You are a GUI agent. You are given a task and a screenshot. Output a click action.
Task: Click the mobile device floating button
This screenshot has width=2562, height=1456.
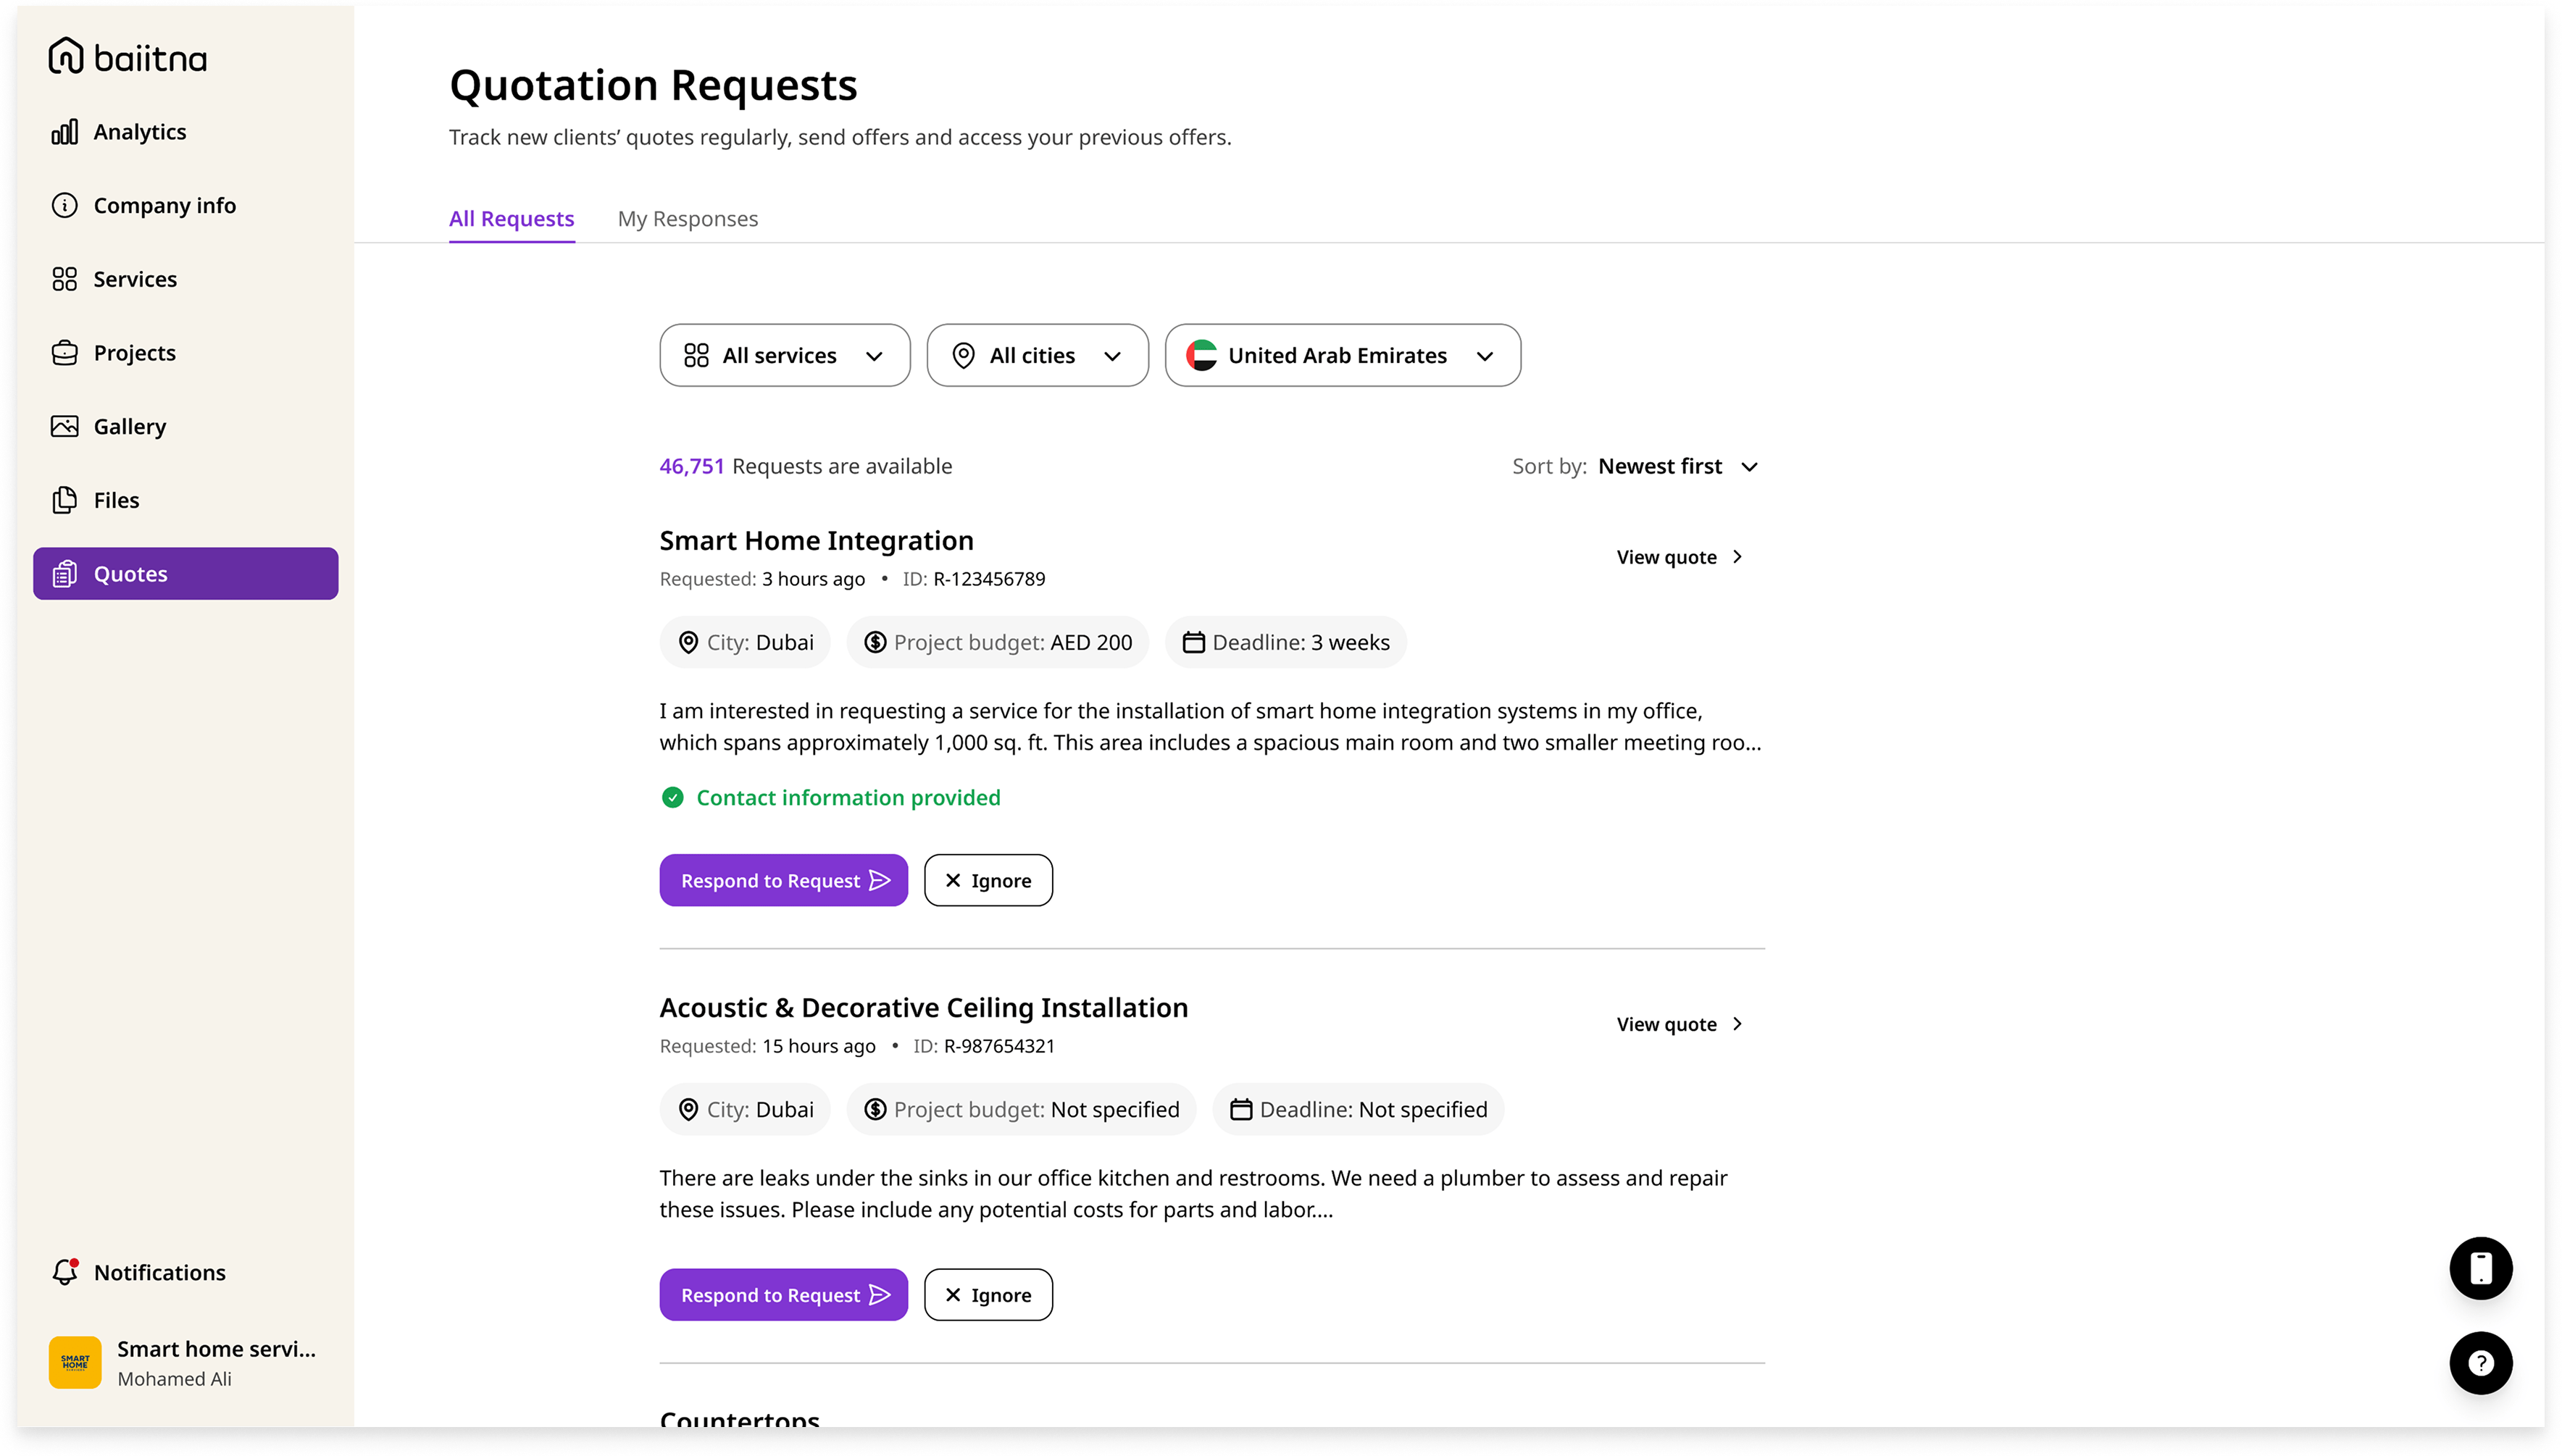pyautogui.click(x=2481, y=1268)
